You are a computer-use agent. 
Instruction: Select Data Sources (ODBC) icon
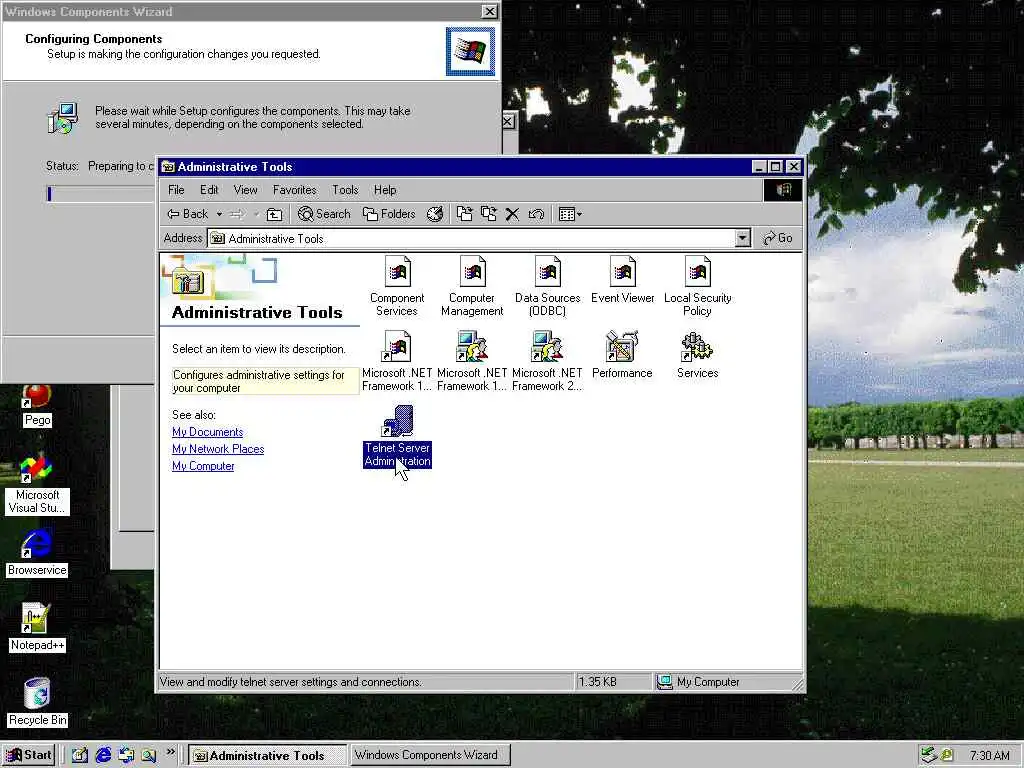(x=547, y=286)
